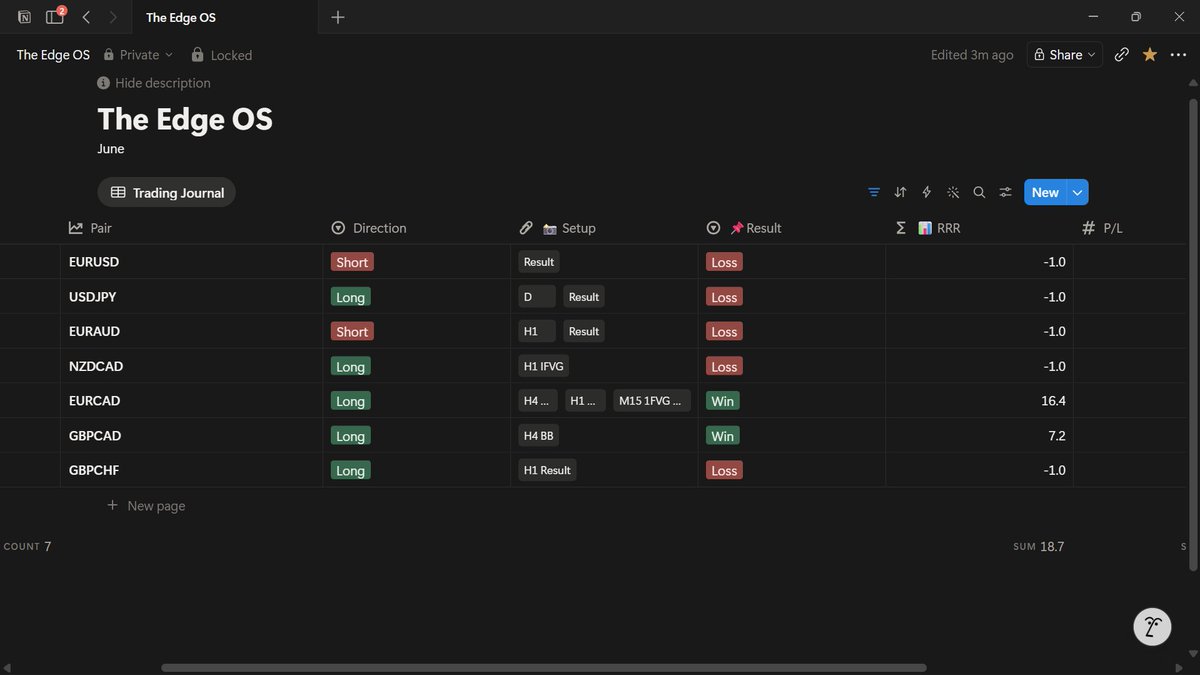Open the Notion app icon menu
This screenshot has width=1200, height=675.
click(24, 17)
